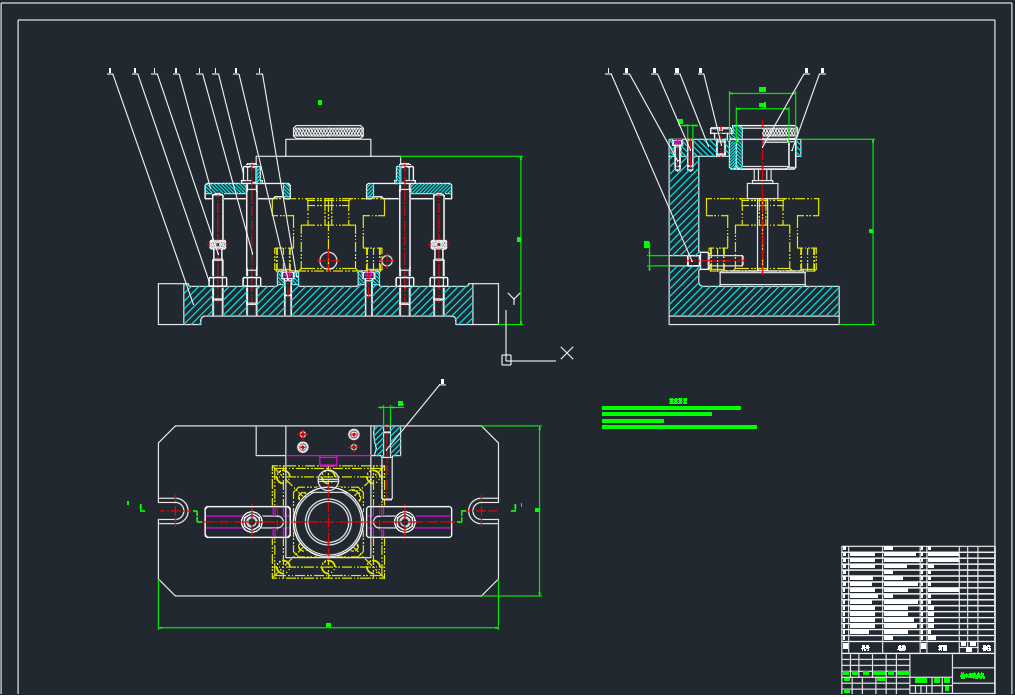Select the knurled knob atop the front view
1015x697 pixels.
(x=328, y=132)
